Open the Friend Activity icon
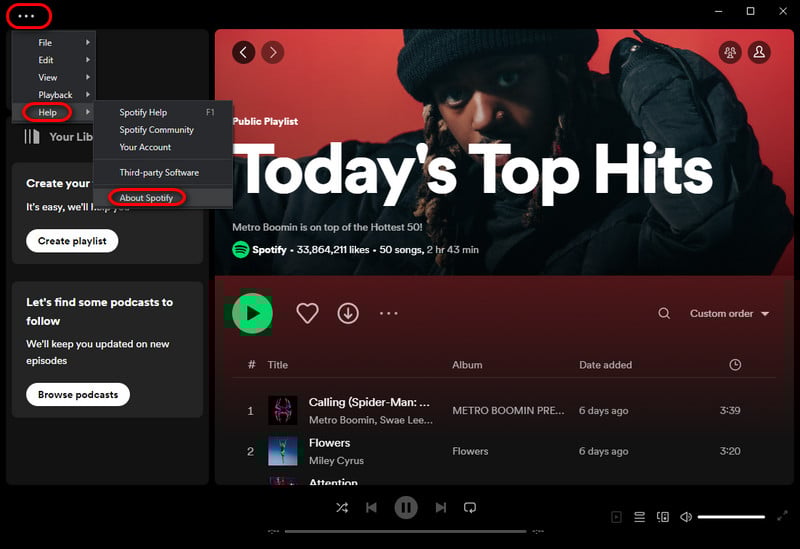800x549 pixels. [x=730, y=52]
